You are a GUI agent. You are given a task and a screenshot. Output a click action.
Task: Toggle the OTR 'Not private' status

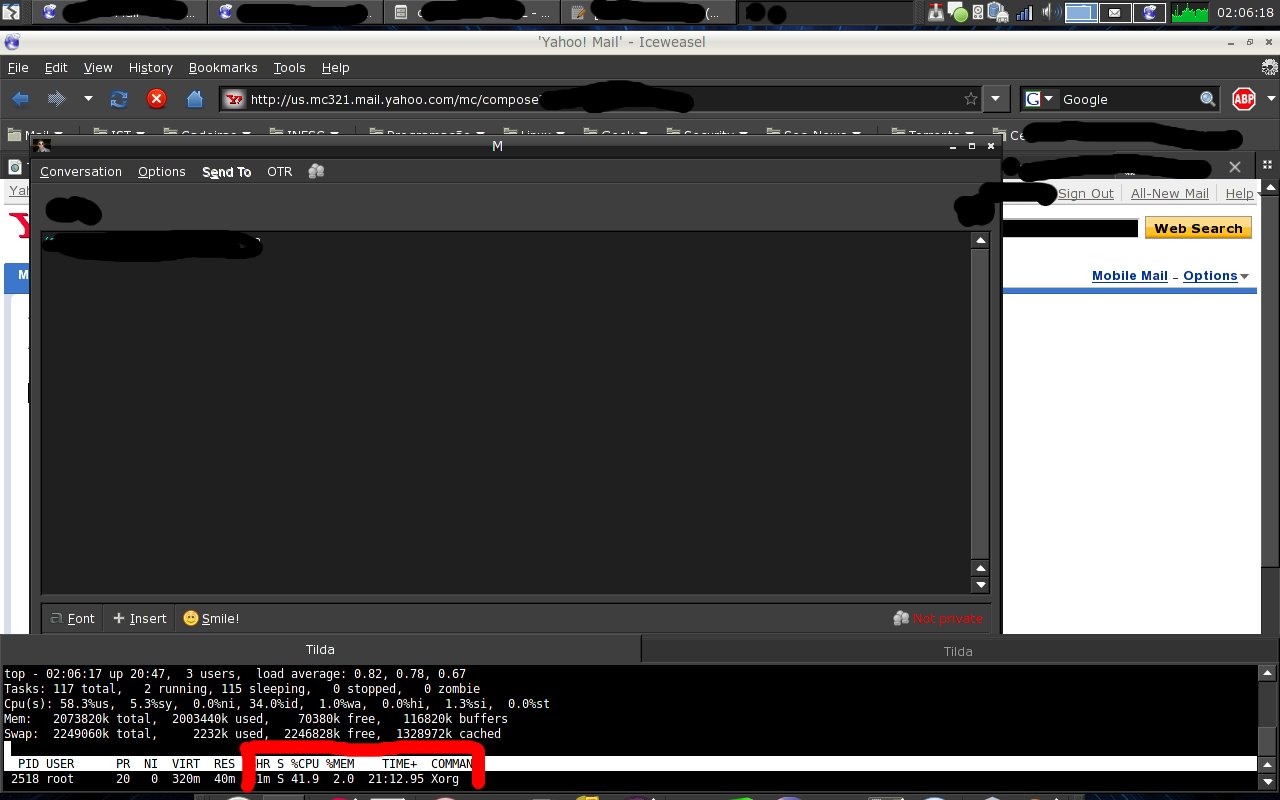pyautogui.click(x=938, y=618)
